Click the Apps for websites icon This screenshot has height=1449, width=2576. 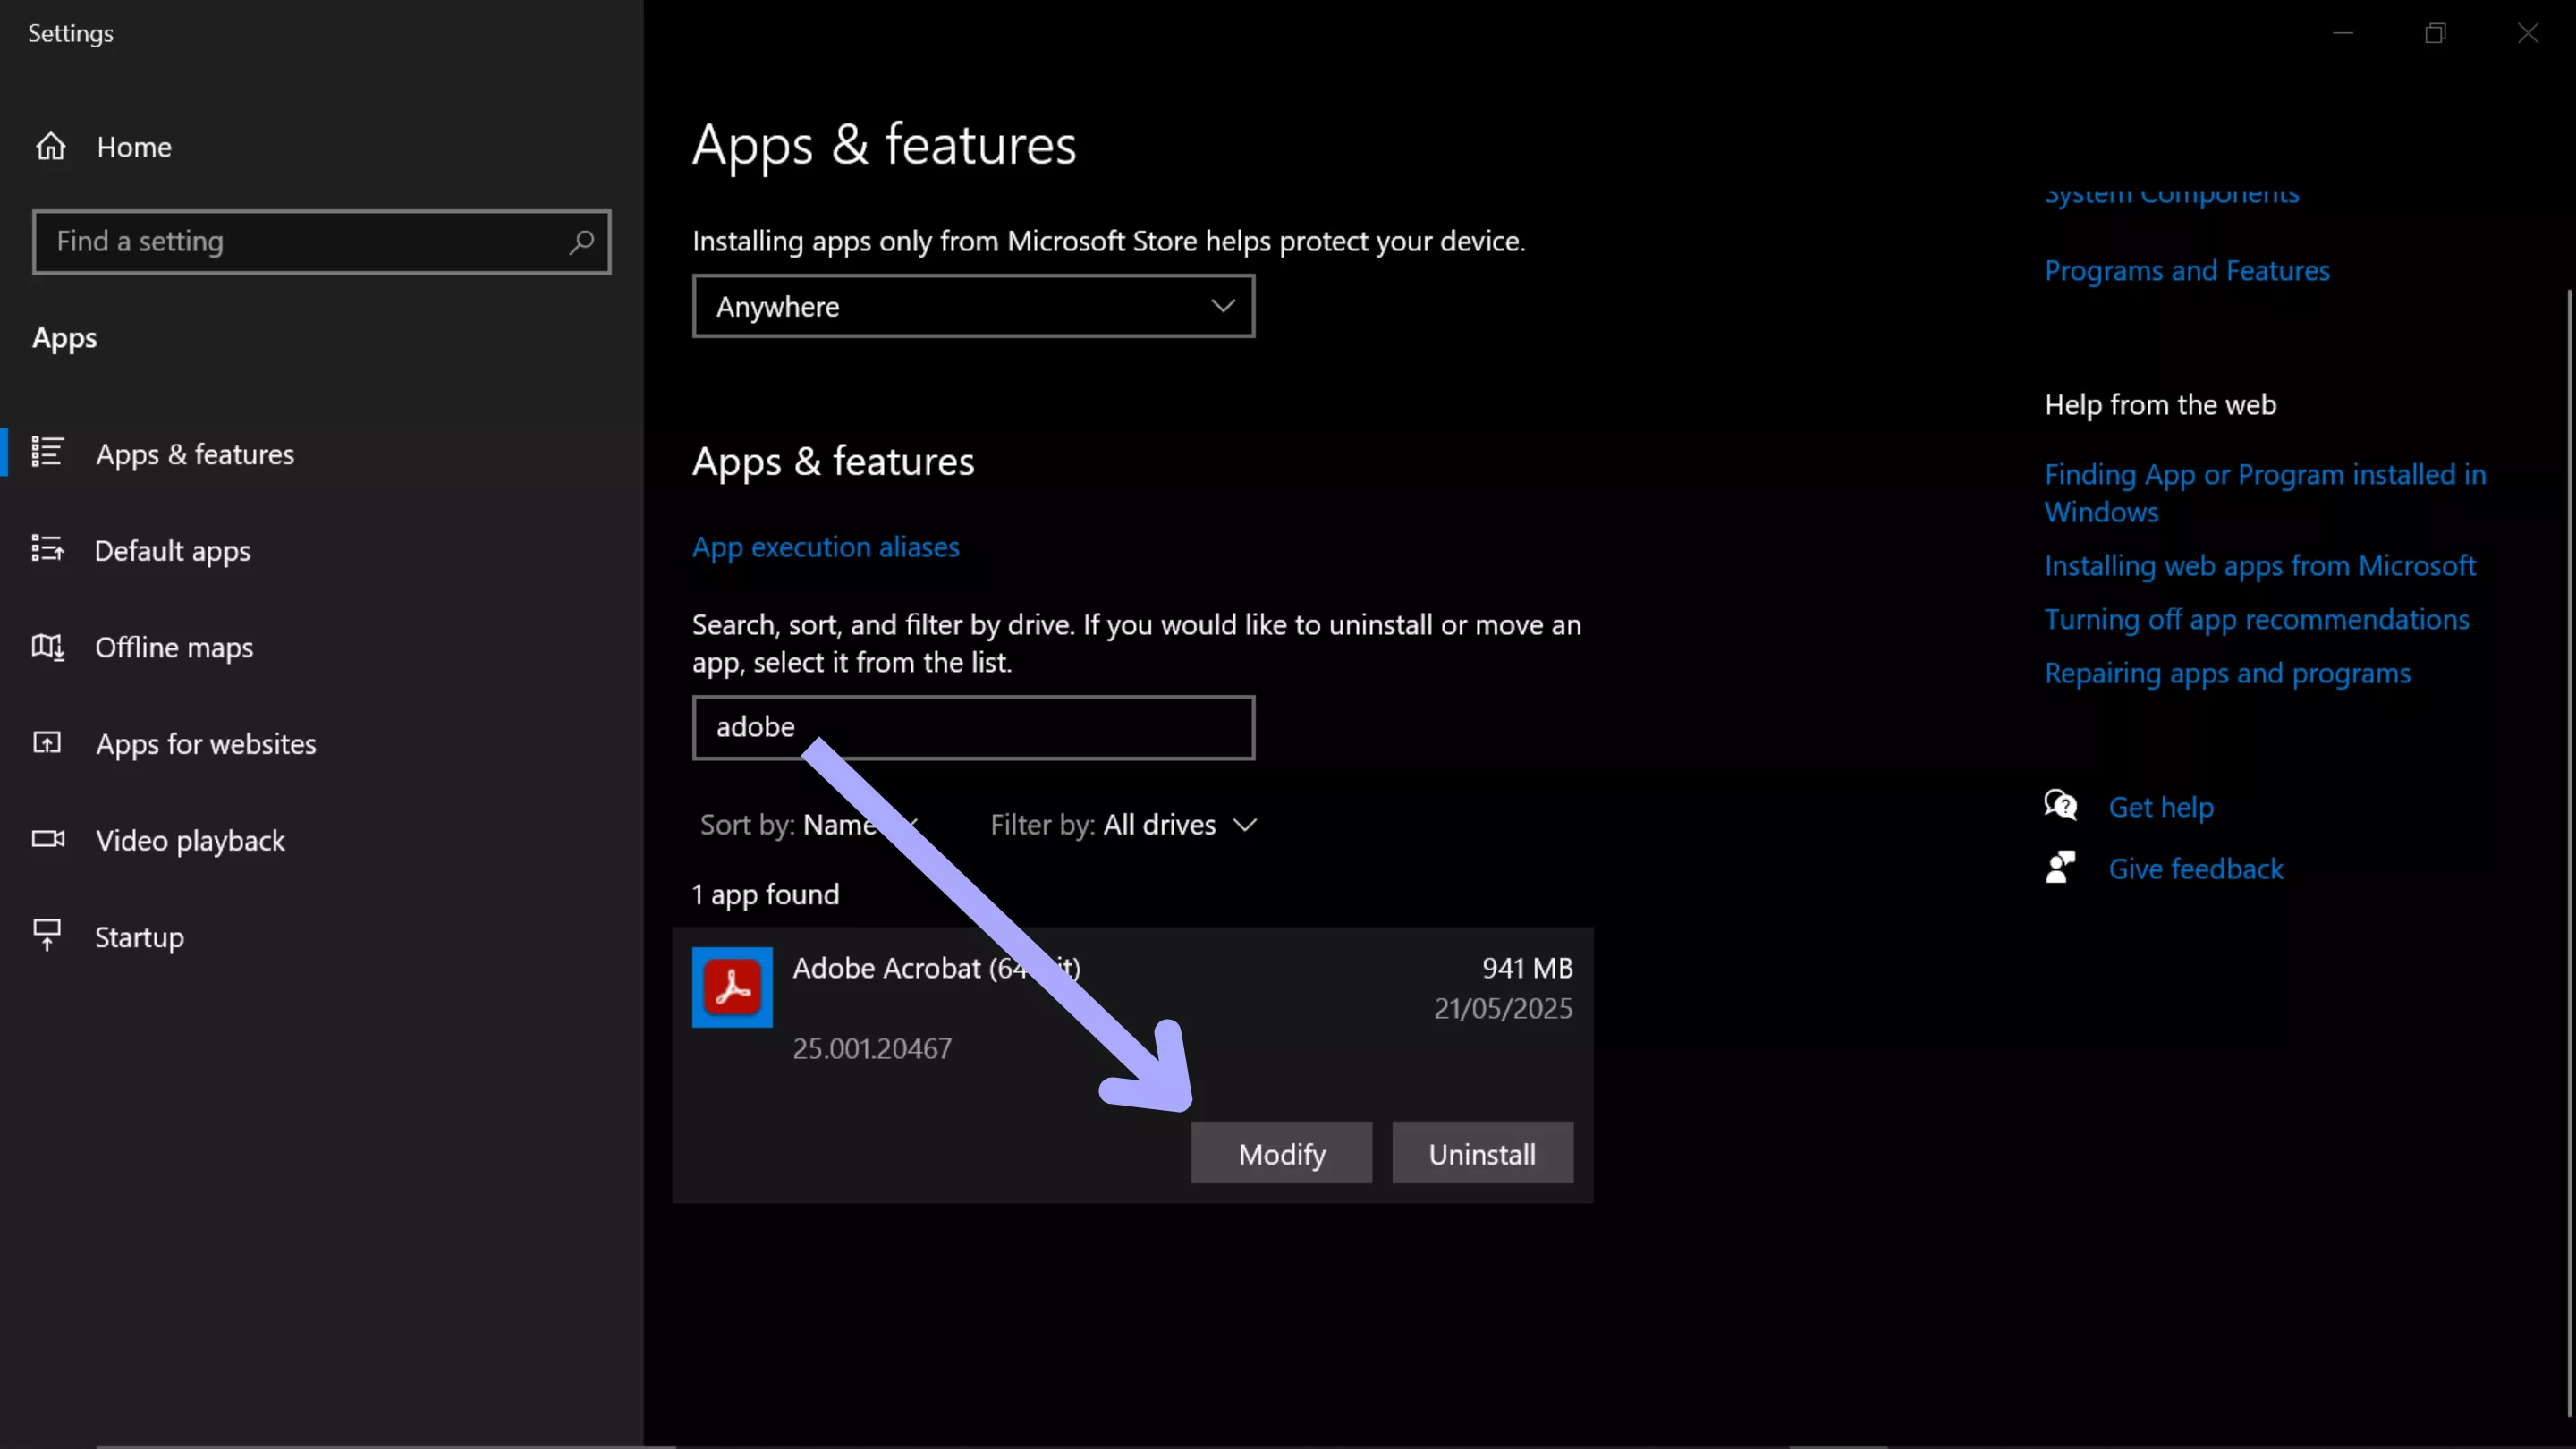(47, 742)
